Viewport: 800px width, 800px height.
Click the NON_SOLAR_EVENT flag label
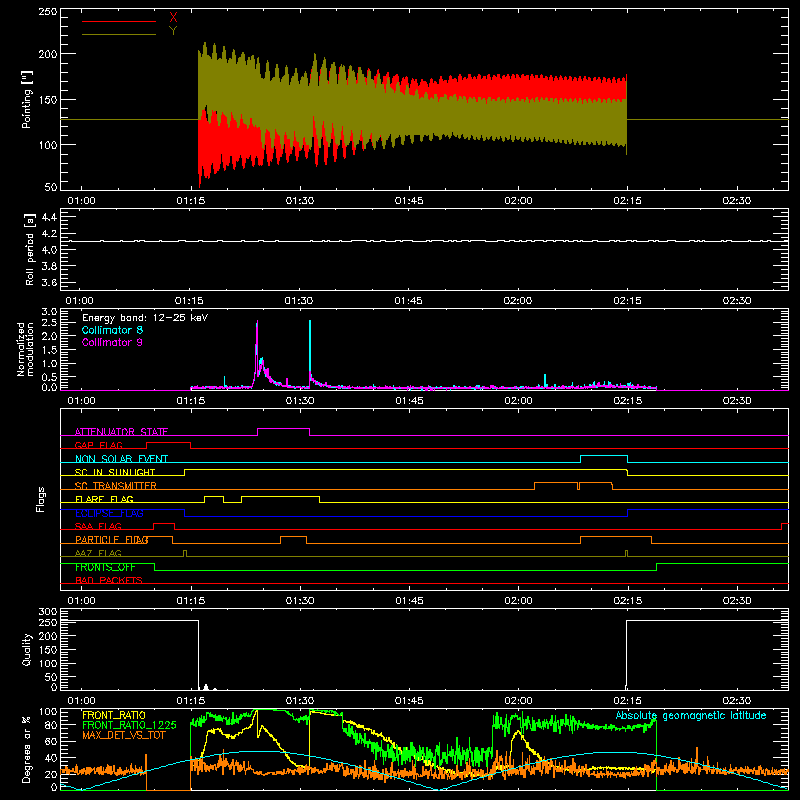click(121, 459)
